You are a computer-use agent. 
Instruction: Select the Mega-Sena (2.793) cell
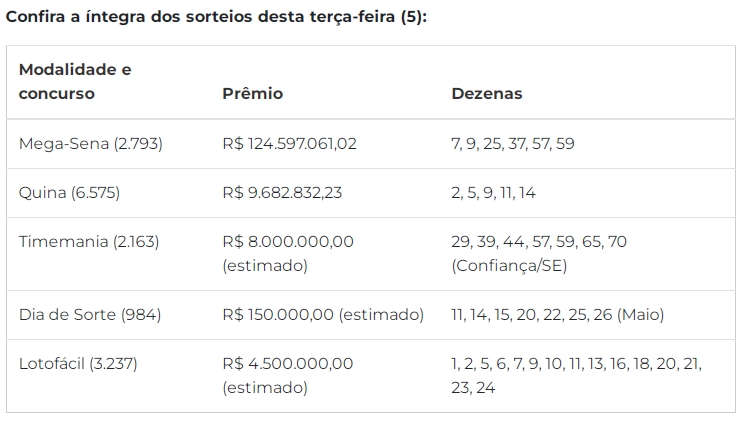[91, 144]
